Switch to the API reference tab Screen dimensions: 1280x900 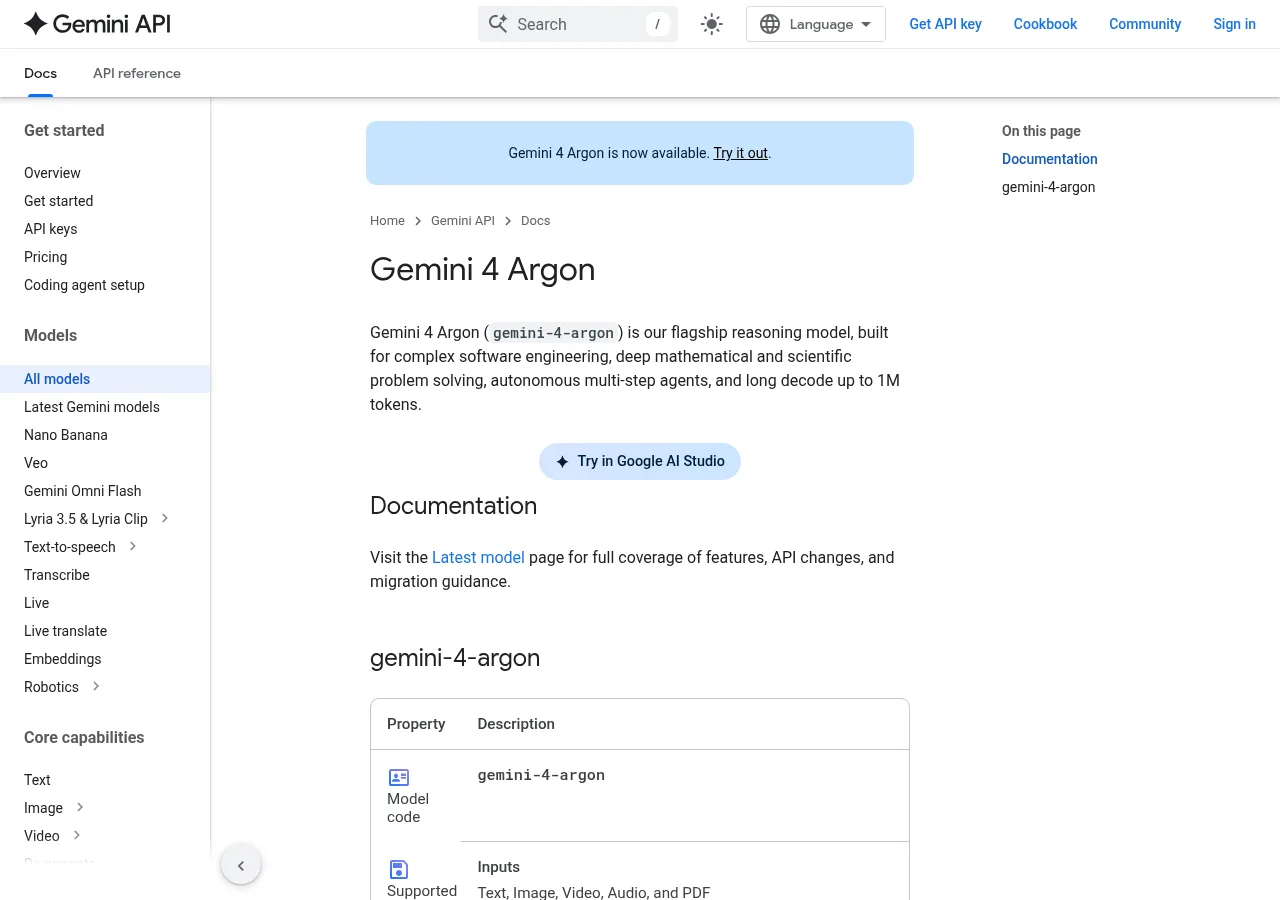click(x=137, y=73)
